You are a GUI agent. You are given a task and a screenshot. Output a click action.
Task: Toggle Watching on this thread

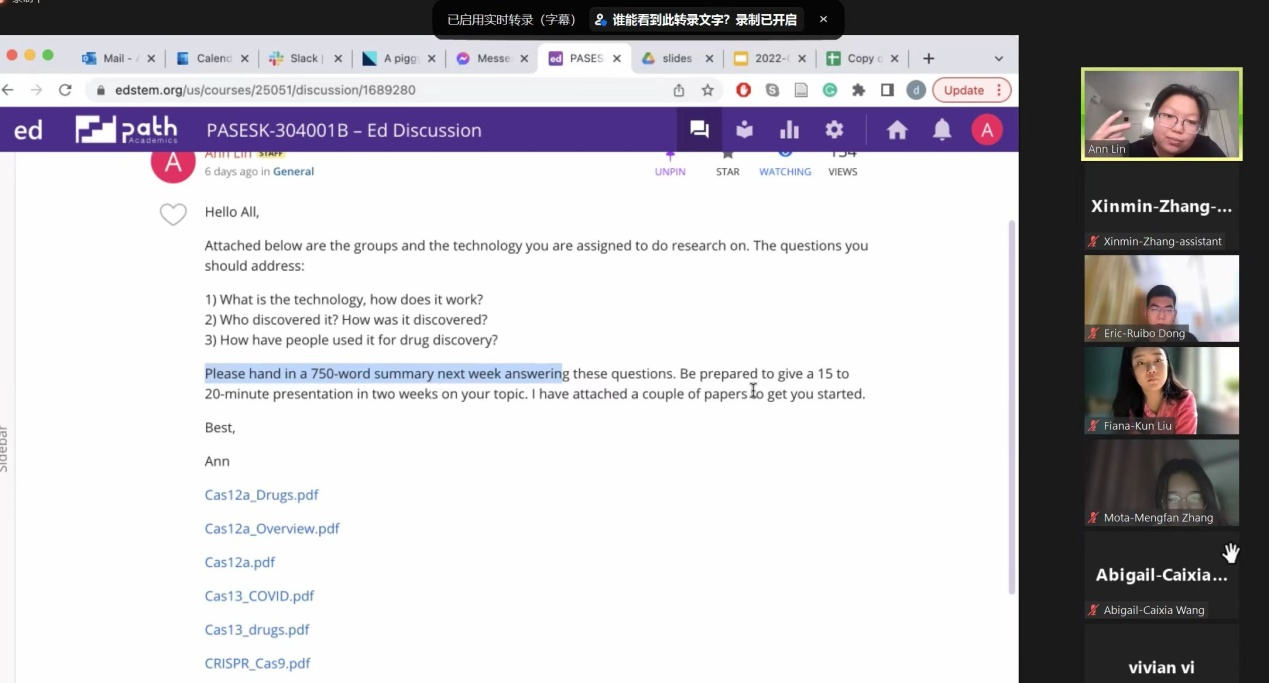pyautogui.click(x=785, y=163)
